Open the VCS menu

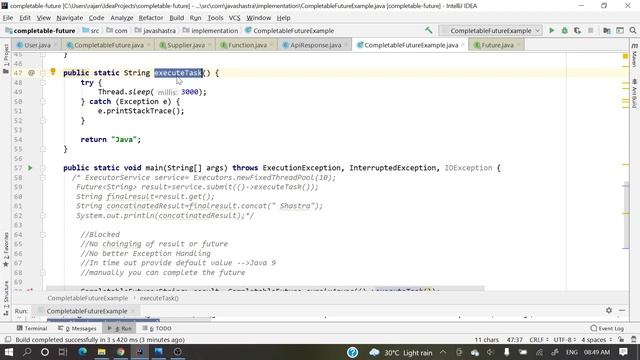tap(234, 18)
